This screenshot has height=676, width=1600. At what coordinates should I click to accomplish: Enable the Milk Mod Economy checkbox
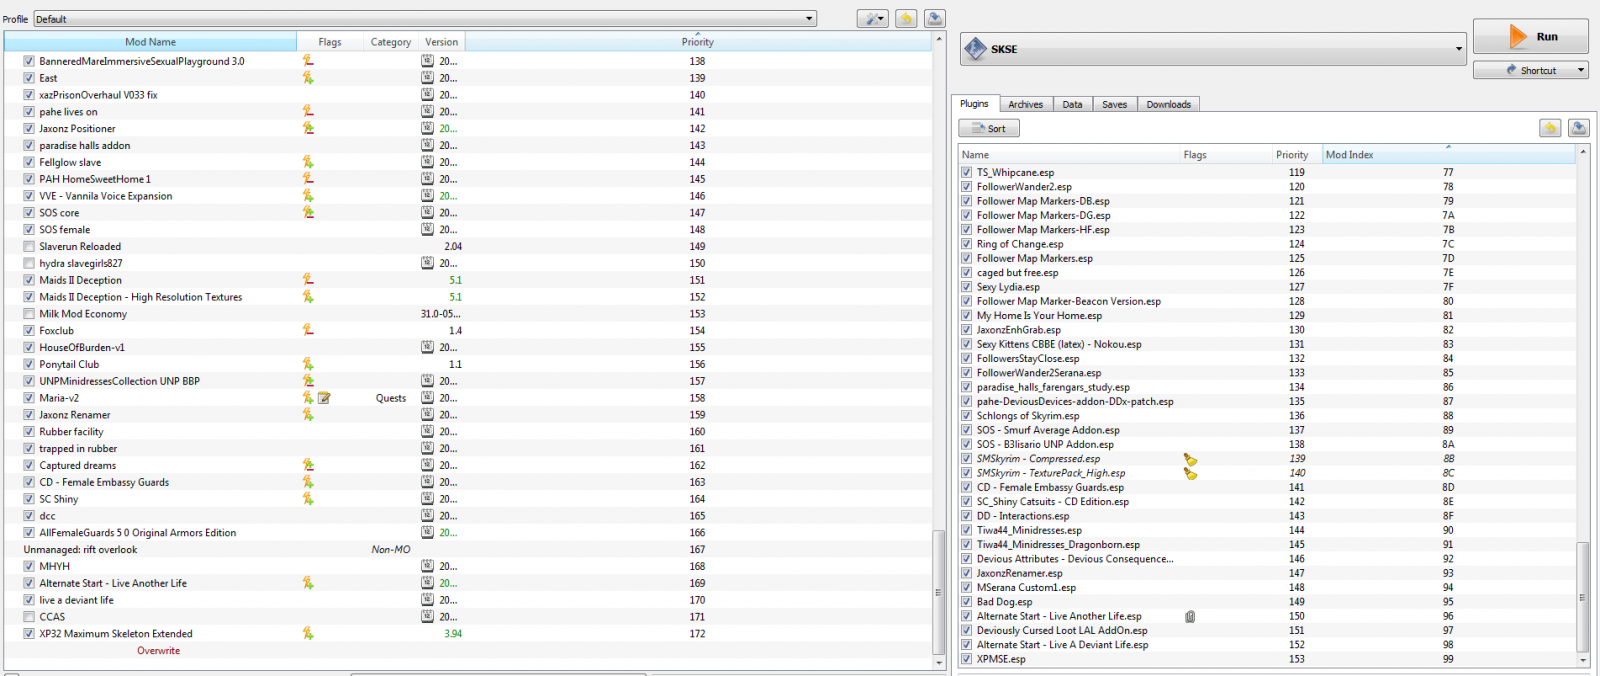tap(29, 314)
